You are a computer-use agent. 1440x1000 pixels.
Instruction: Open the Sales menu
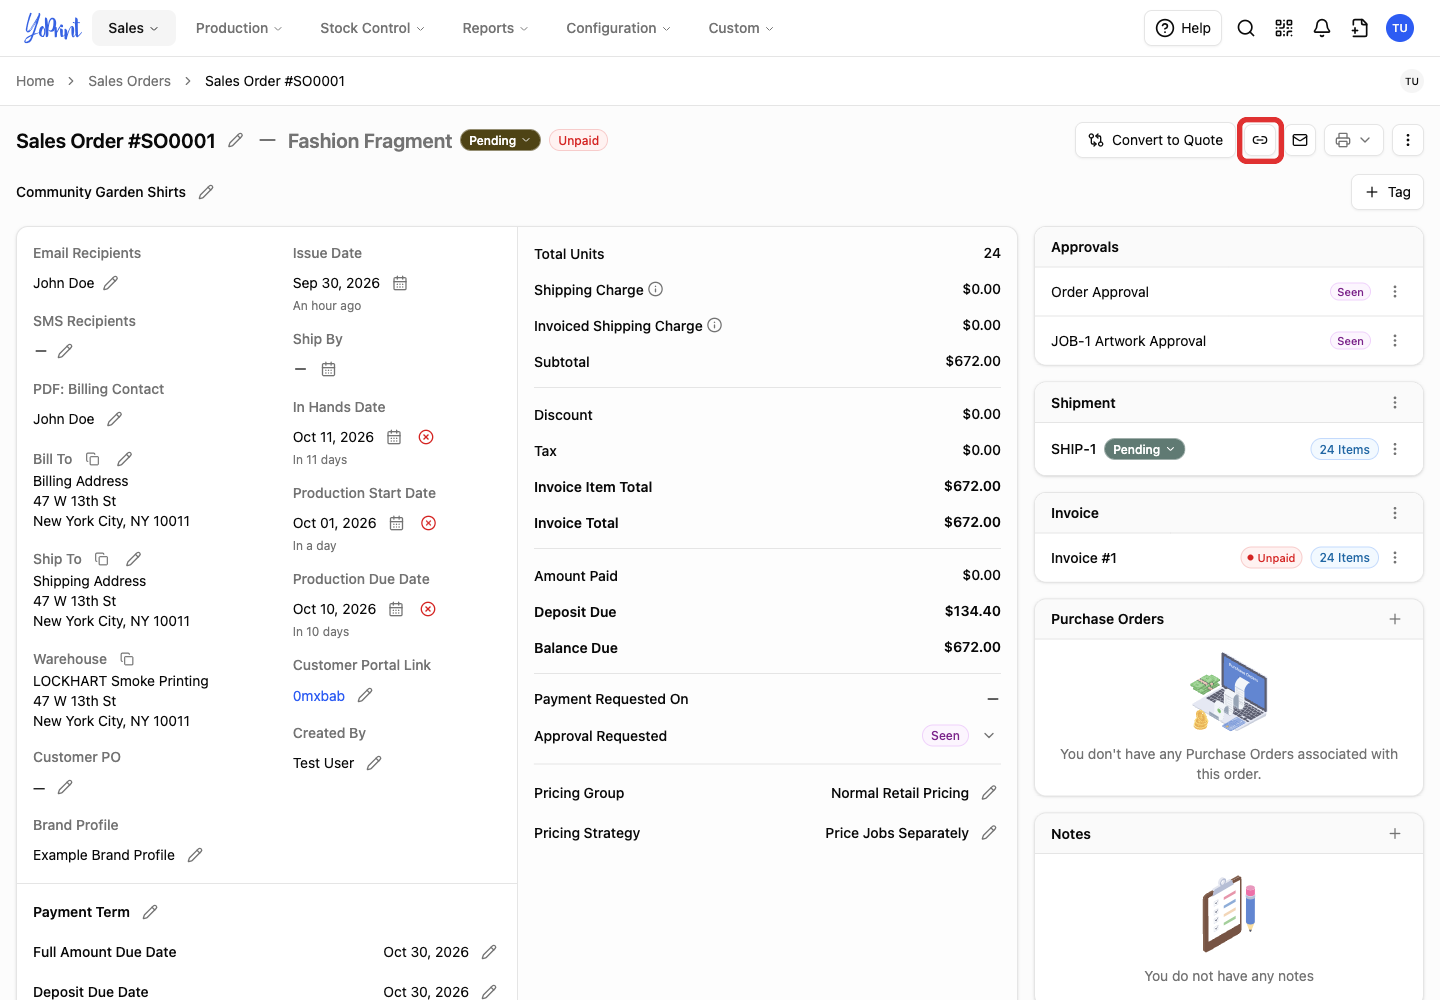(134, 28)
